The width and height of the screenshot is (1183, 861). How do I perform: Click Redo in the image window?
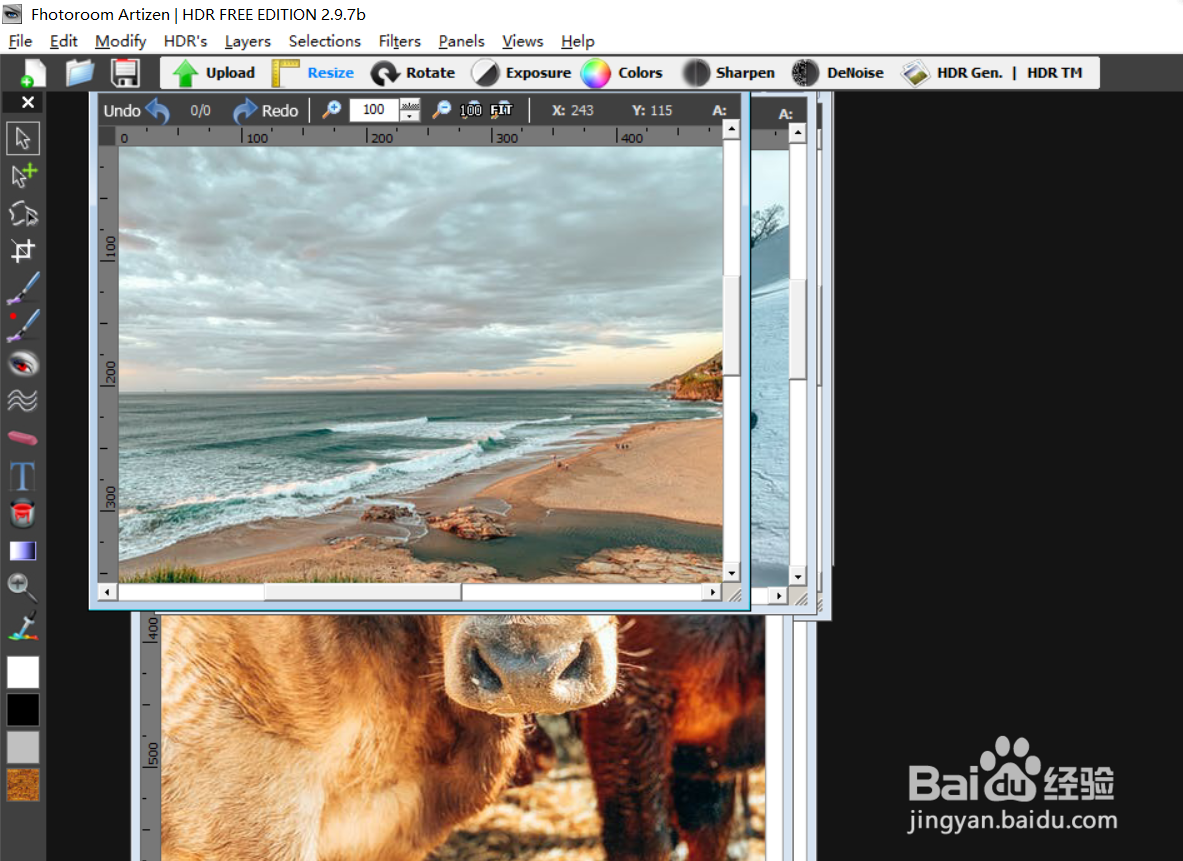[x=266, y=111]
